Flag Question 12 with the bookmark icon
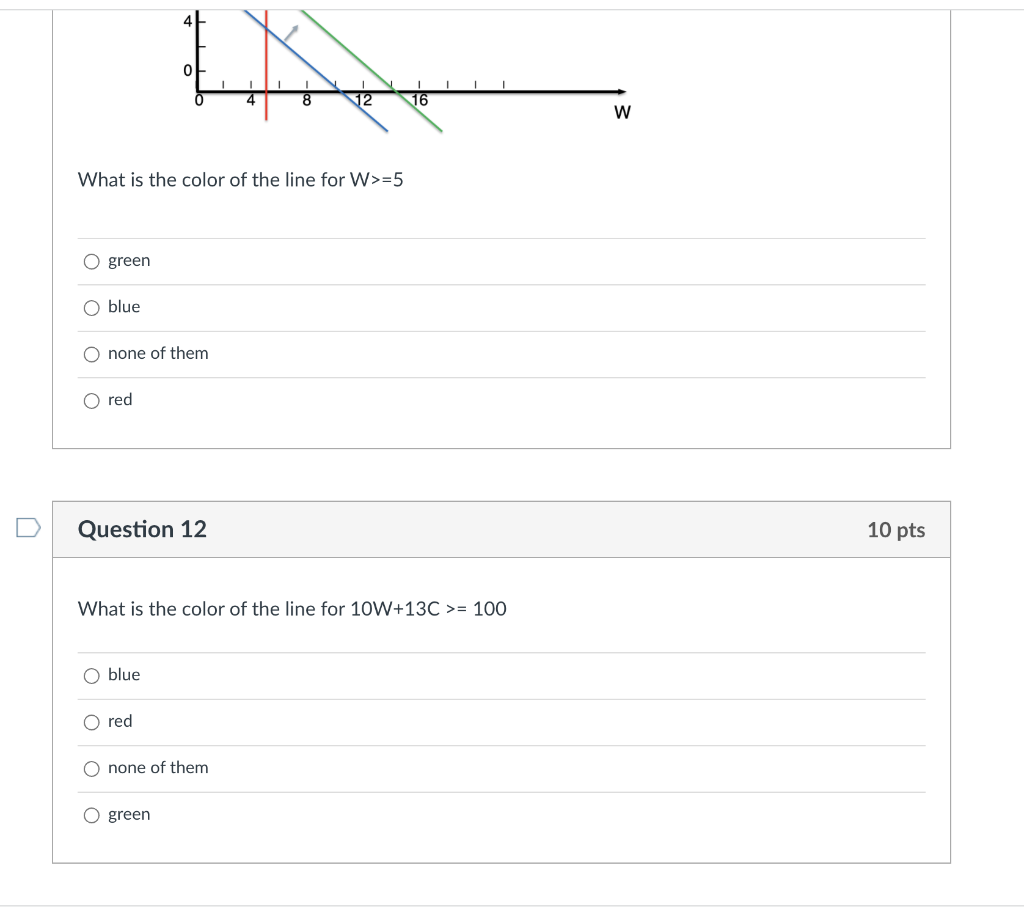The width and height of the screenshot is (1024, 912). (27, 528)
